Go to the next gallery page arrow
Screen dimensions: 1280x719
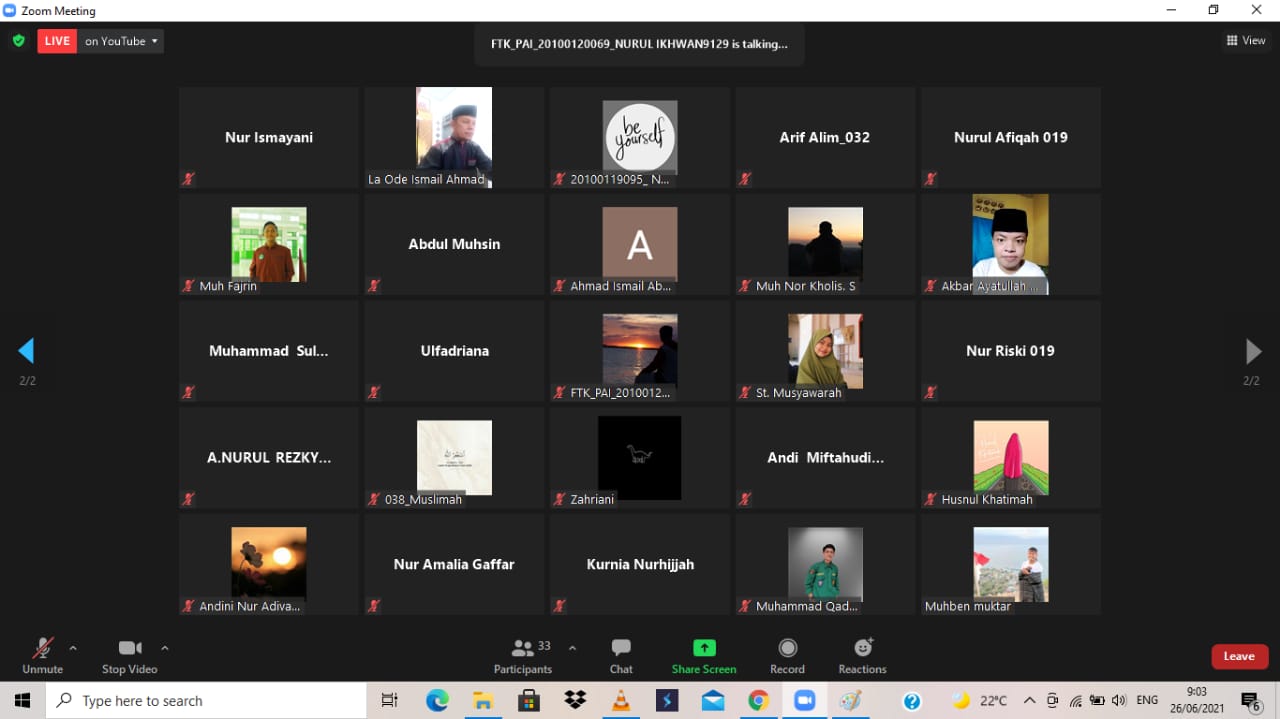[x=1252, y=351]
